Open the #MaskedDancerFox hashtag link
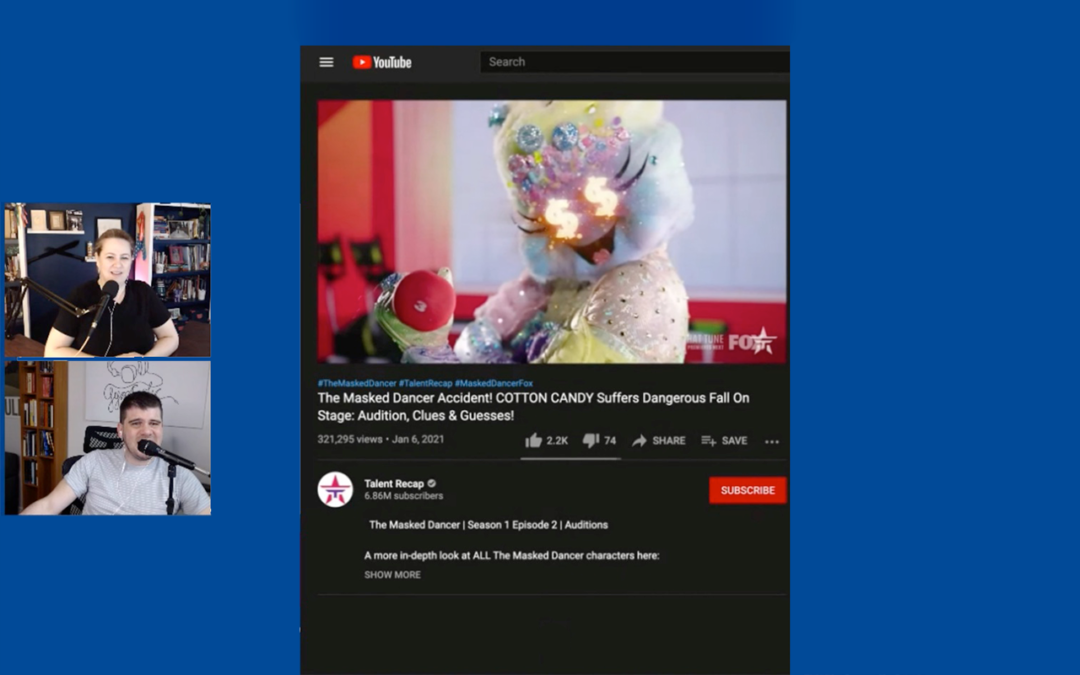 point(494,383)
